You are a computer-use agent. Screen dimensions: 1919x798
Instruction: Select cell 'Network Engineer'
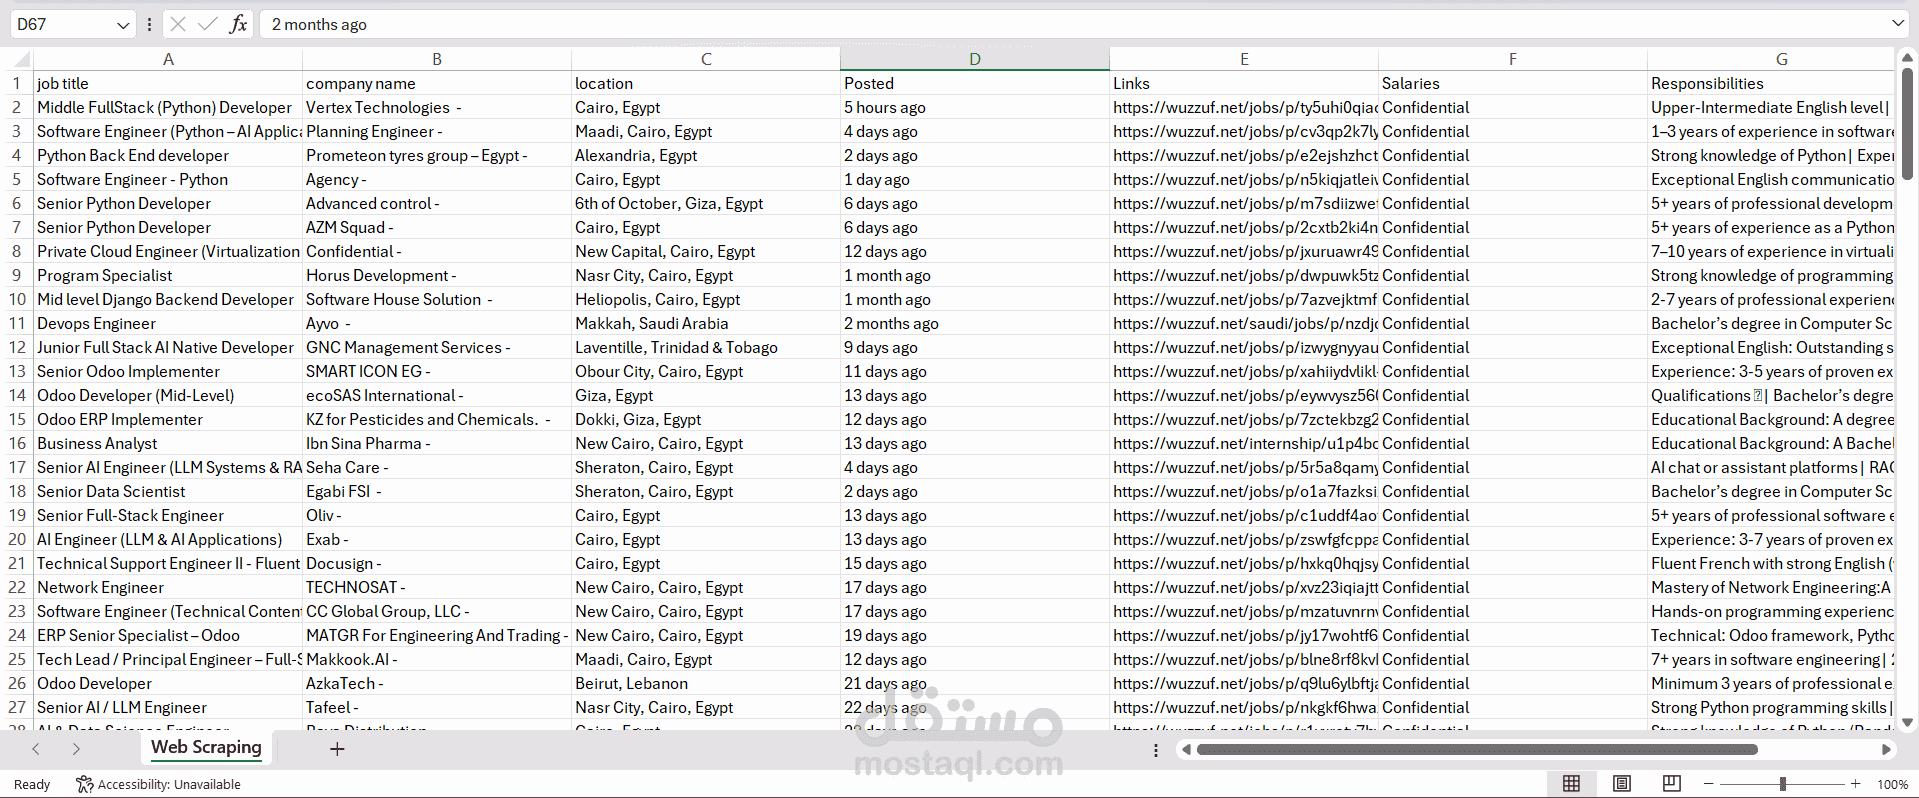[168, 587]
